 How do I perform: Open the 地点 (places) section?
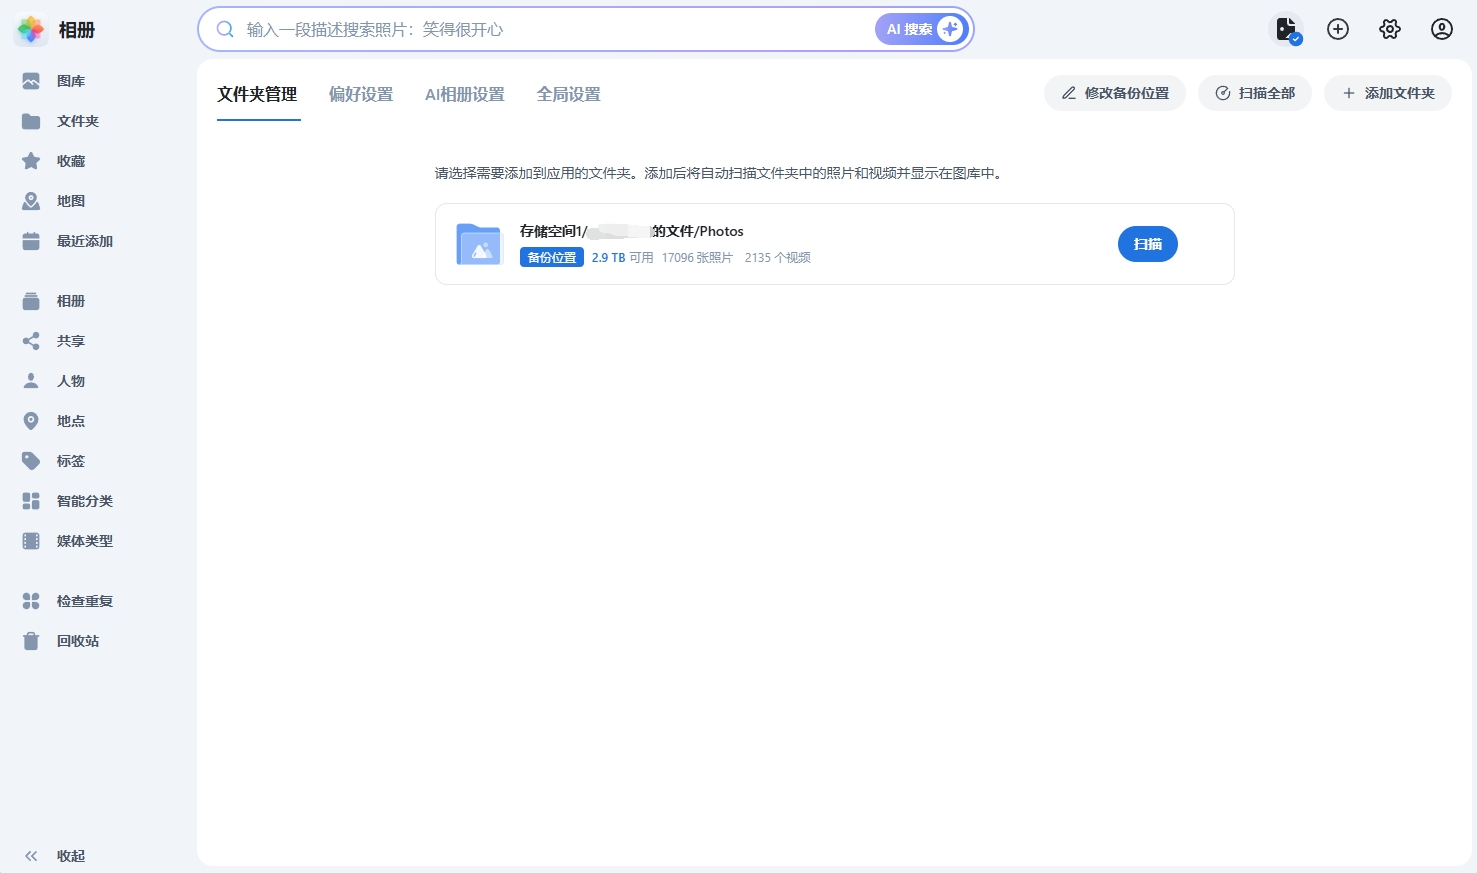70,420
